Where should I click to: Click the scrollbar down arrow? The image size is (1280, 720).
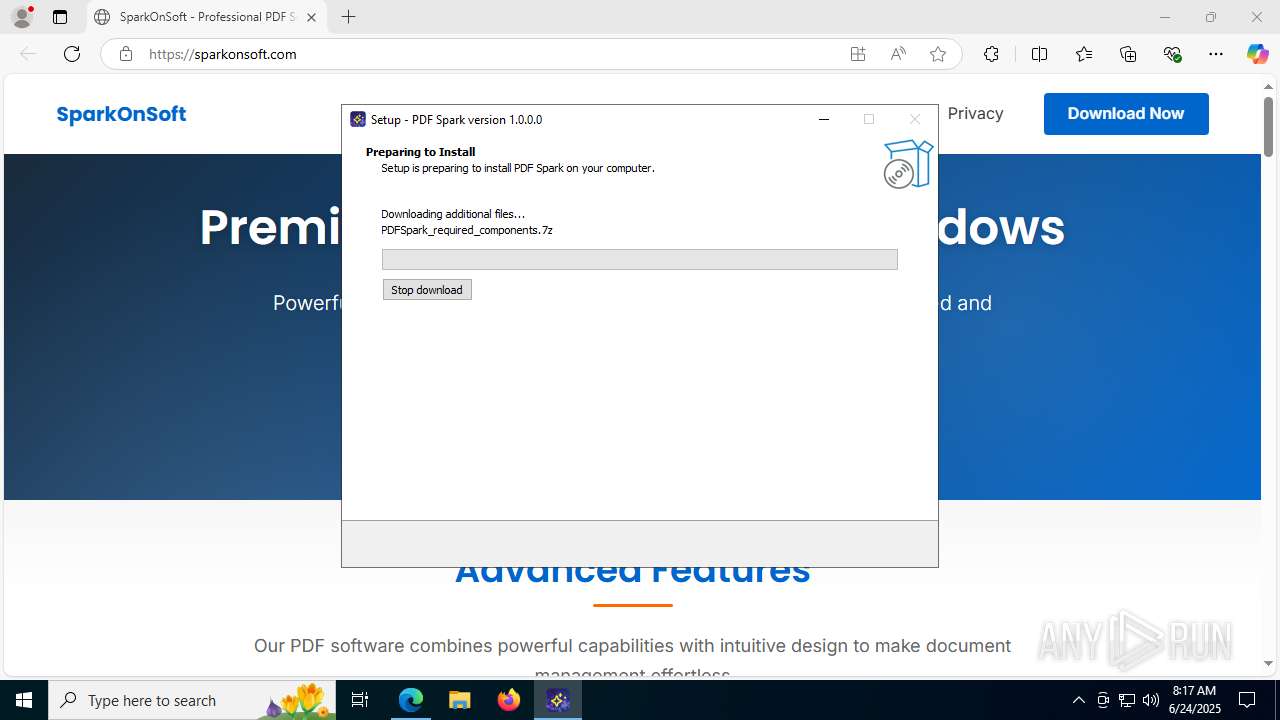pyautogui.click(x=1268, y=664)
